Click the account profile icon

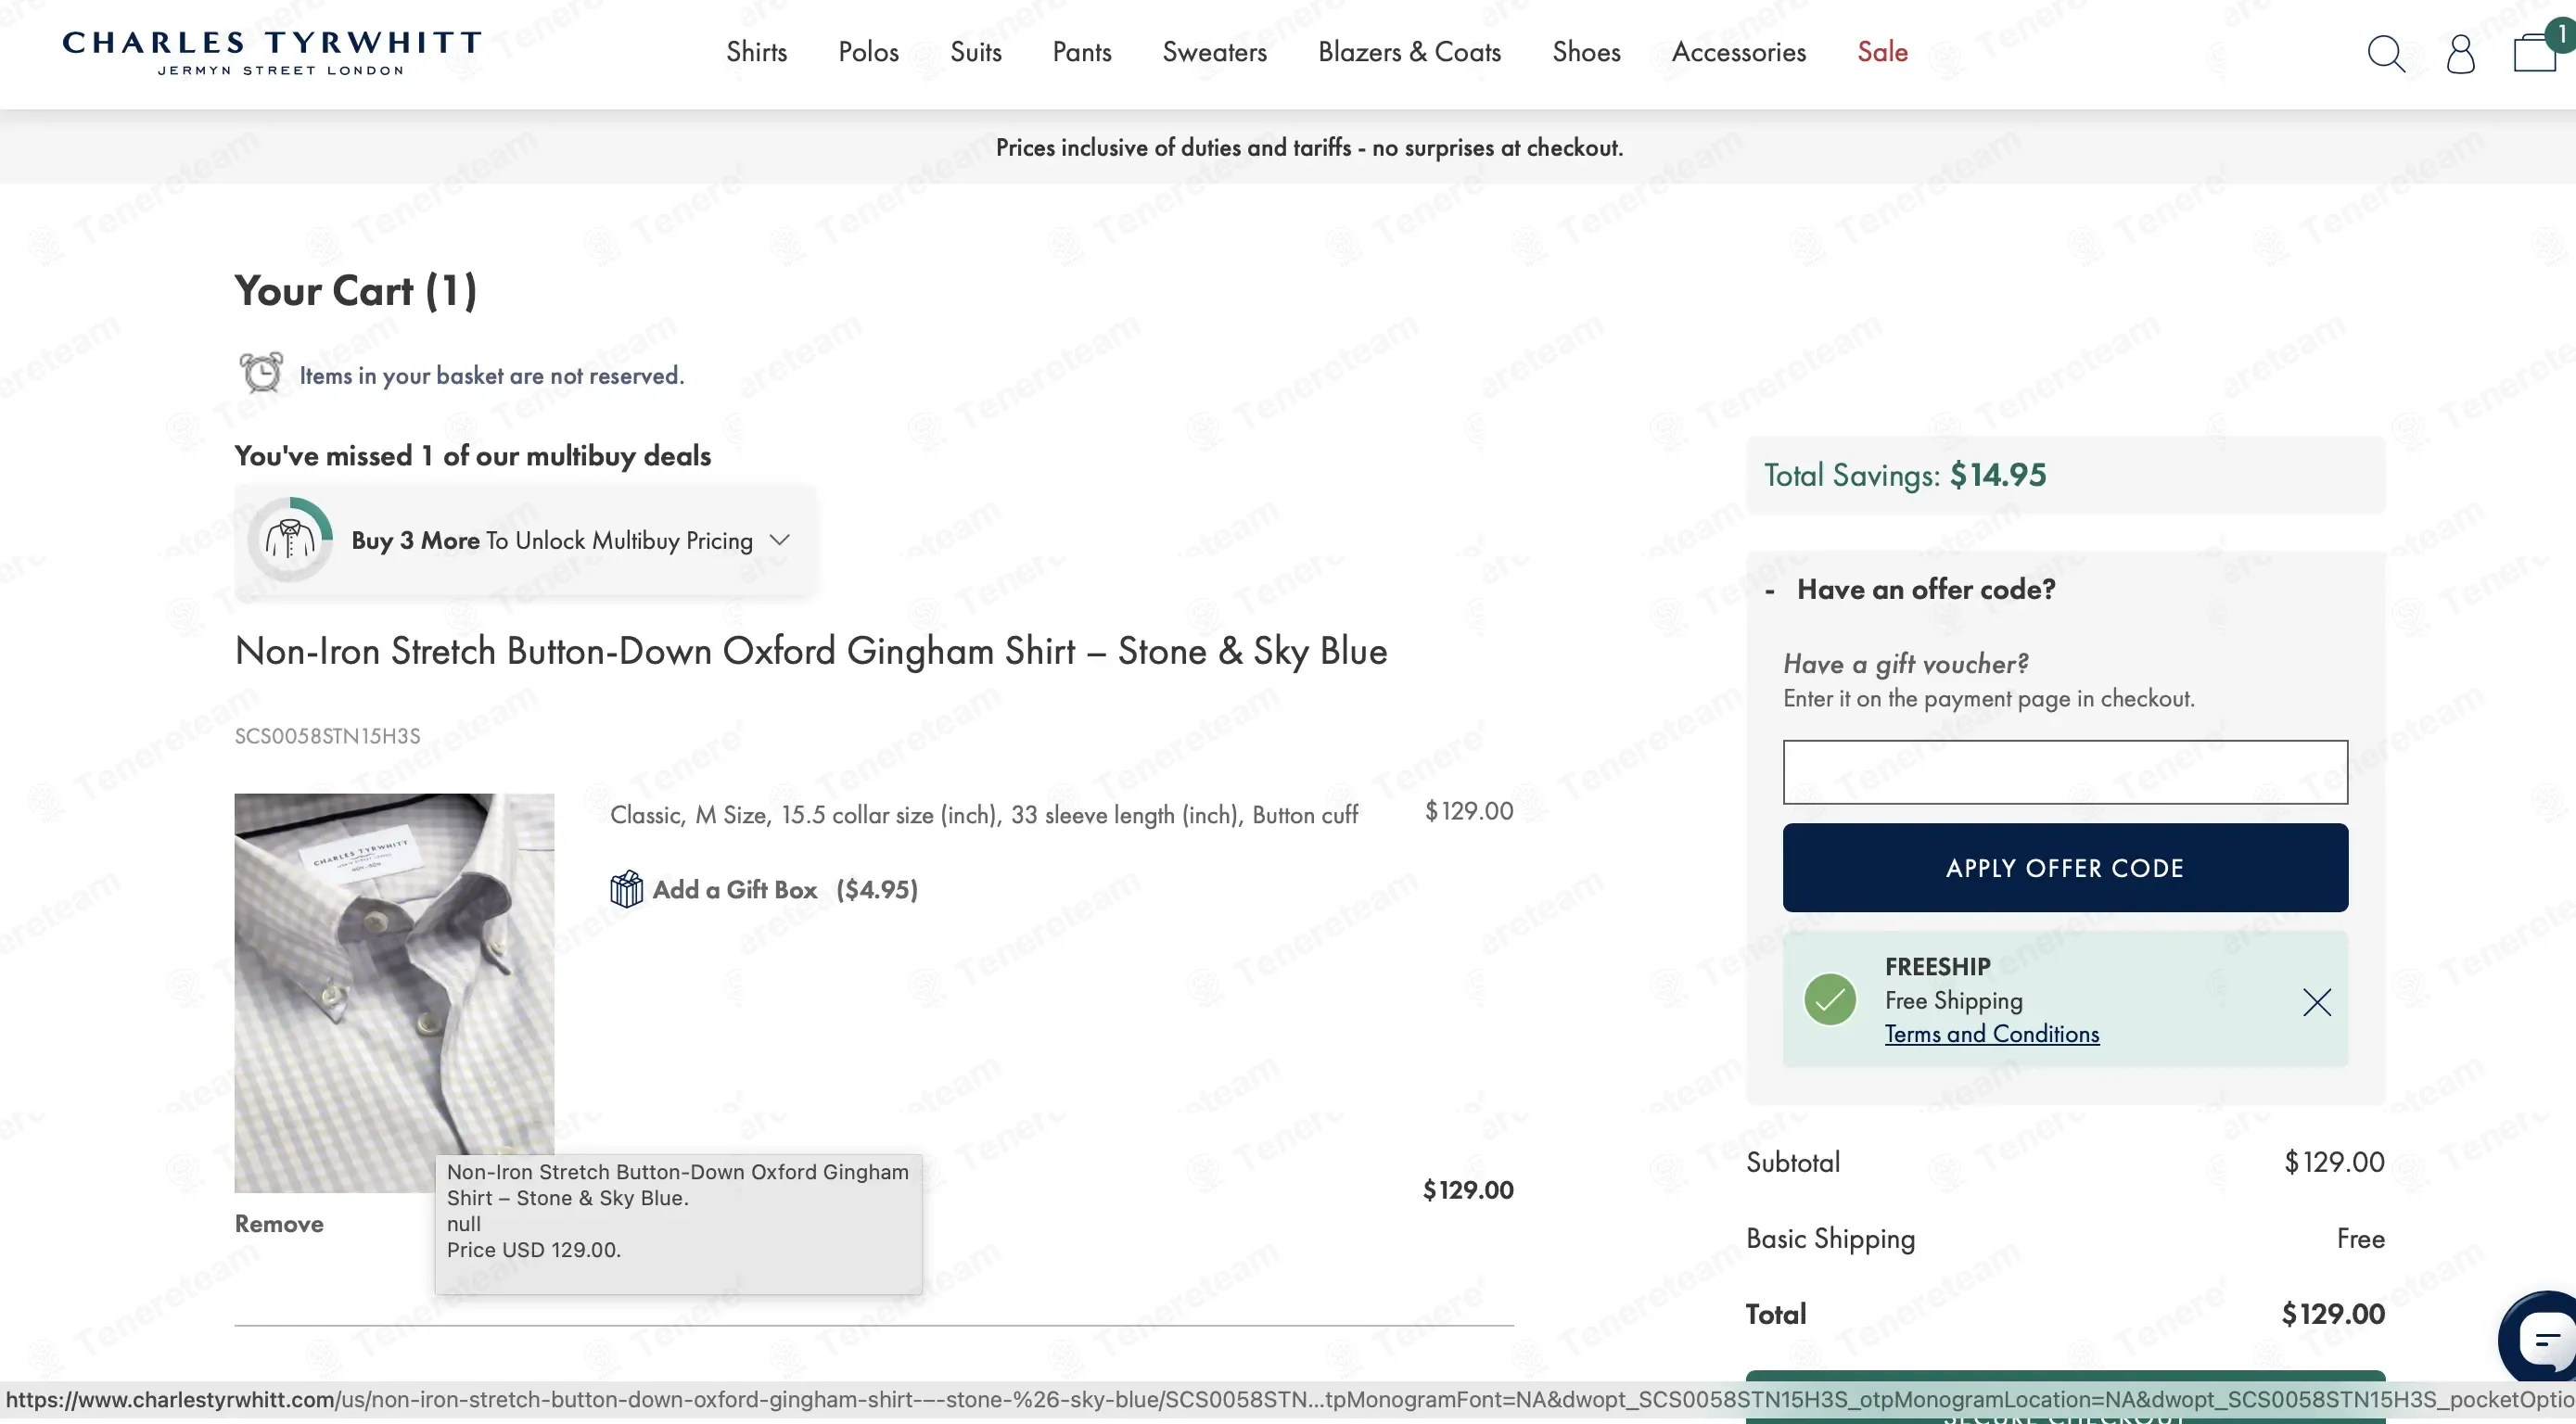2460,54
